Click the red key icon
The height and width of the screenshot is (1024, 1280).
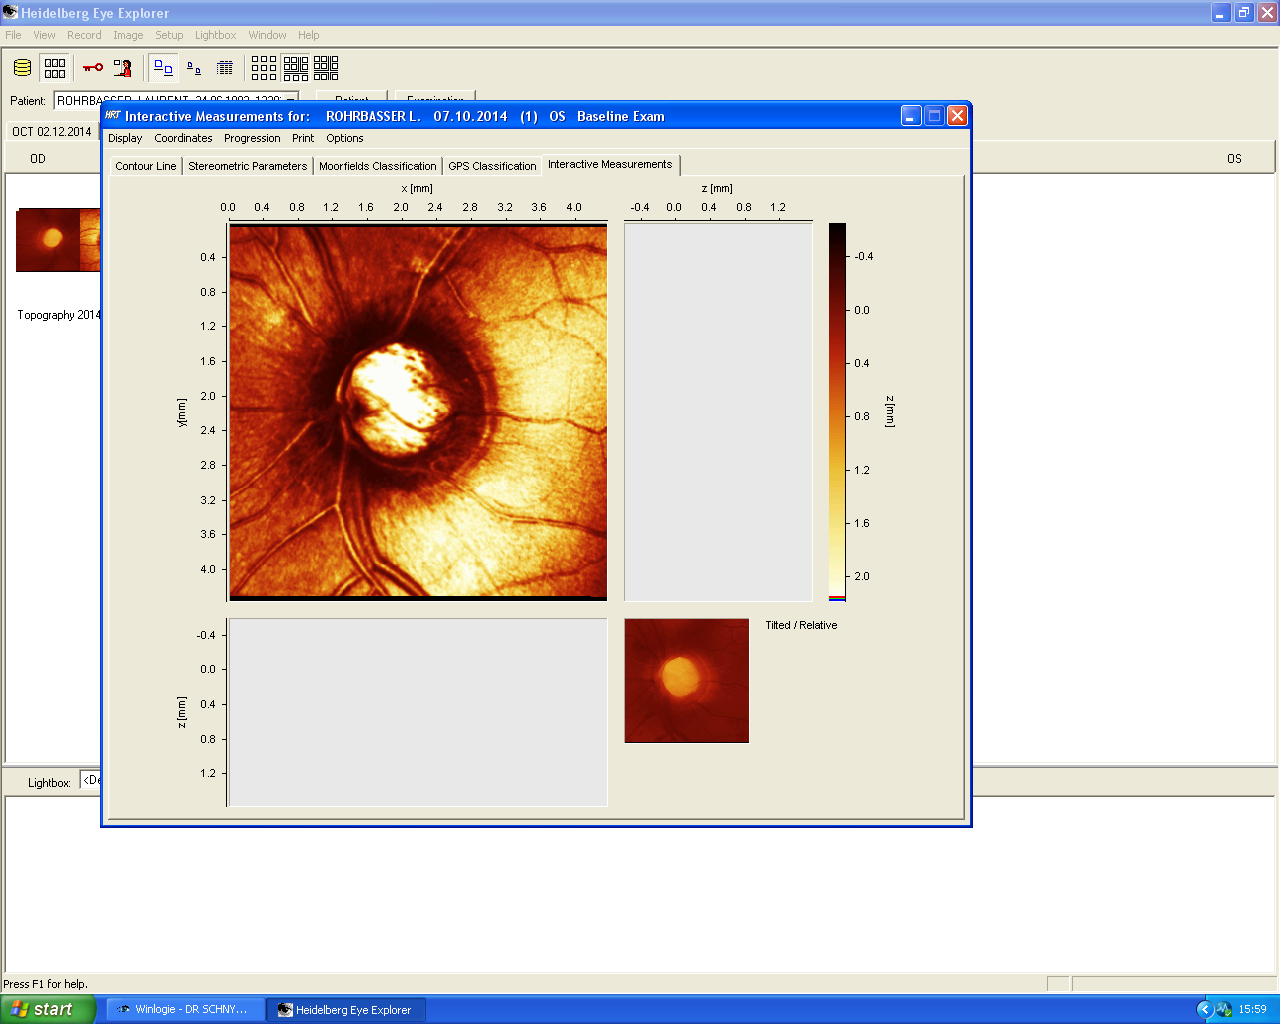[93, 68]
